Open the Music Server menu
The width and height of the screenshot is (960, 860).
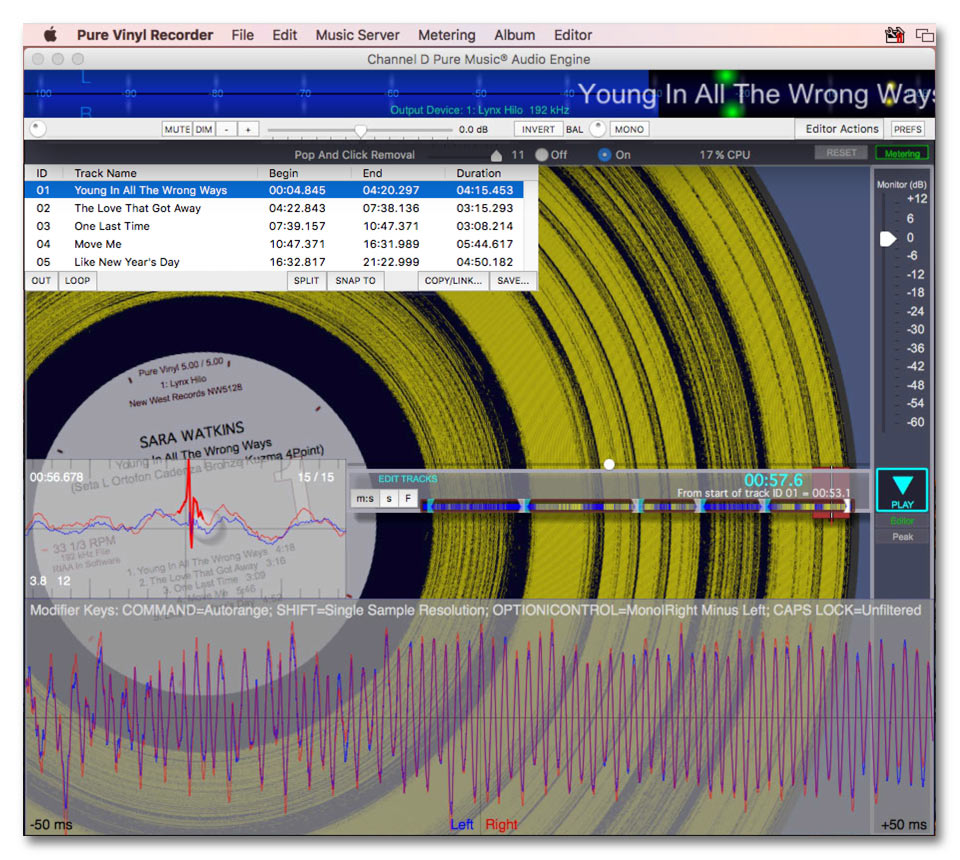click(358, 35)
